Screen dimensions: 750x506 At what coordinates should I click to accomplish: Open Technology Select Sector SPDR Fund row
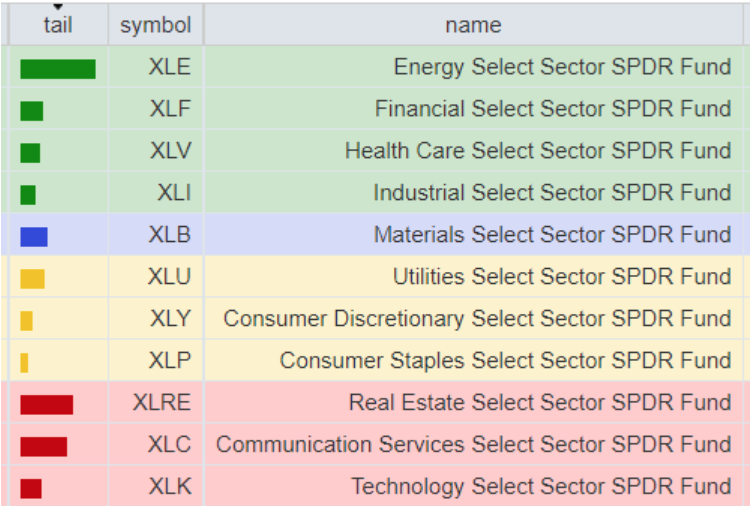[x=541, y=487]
